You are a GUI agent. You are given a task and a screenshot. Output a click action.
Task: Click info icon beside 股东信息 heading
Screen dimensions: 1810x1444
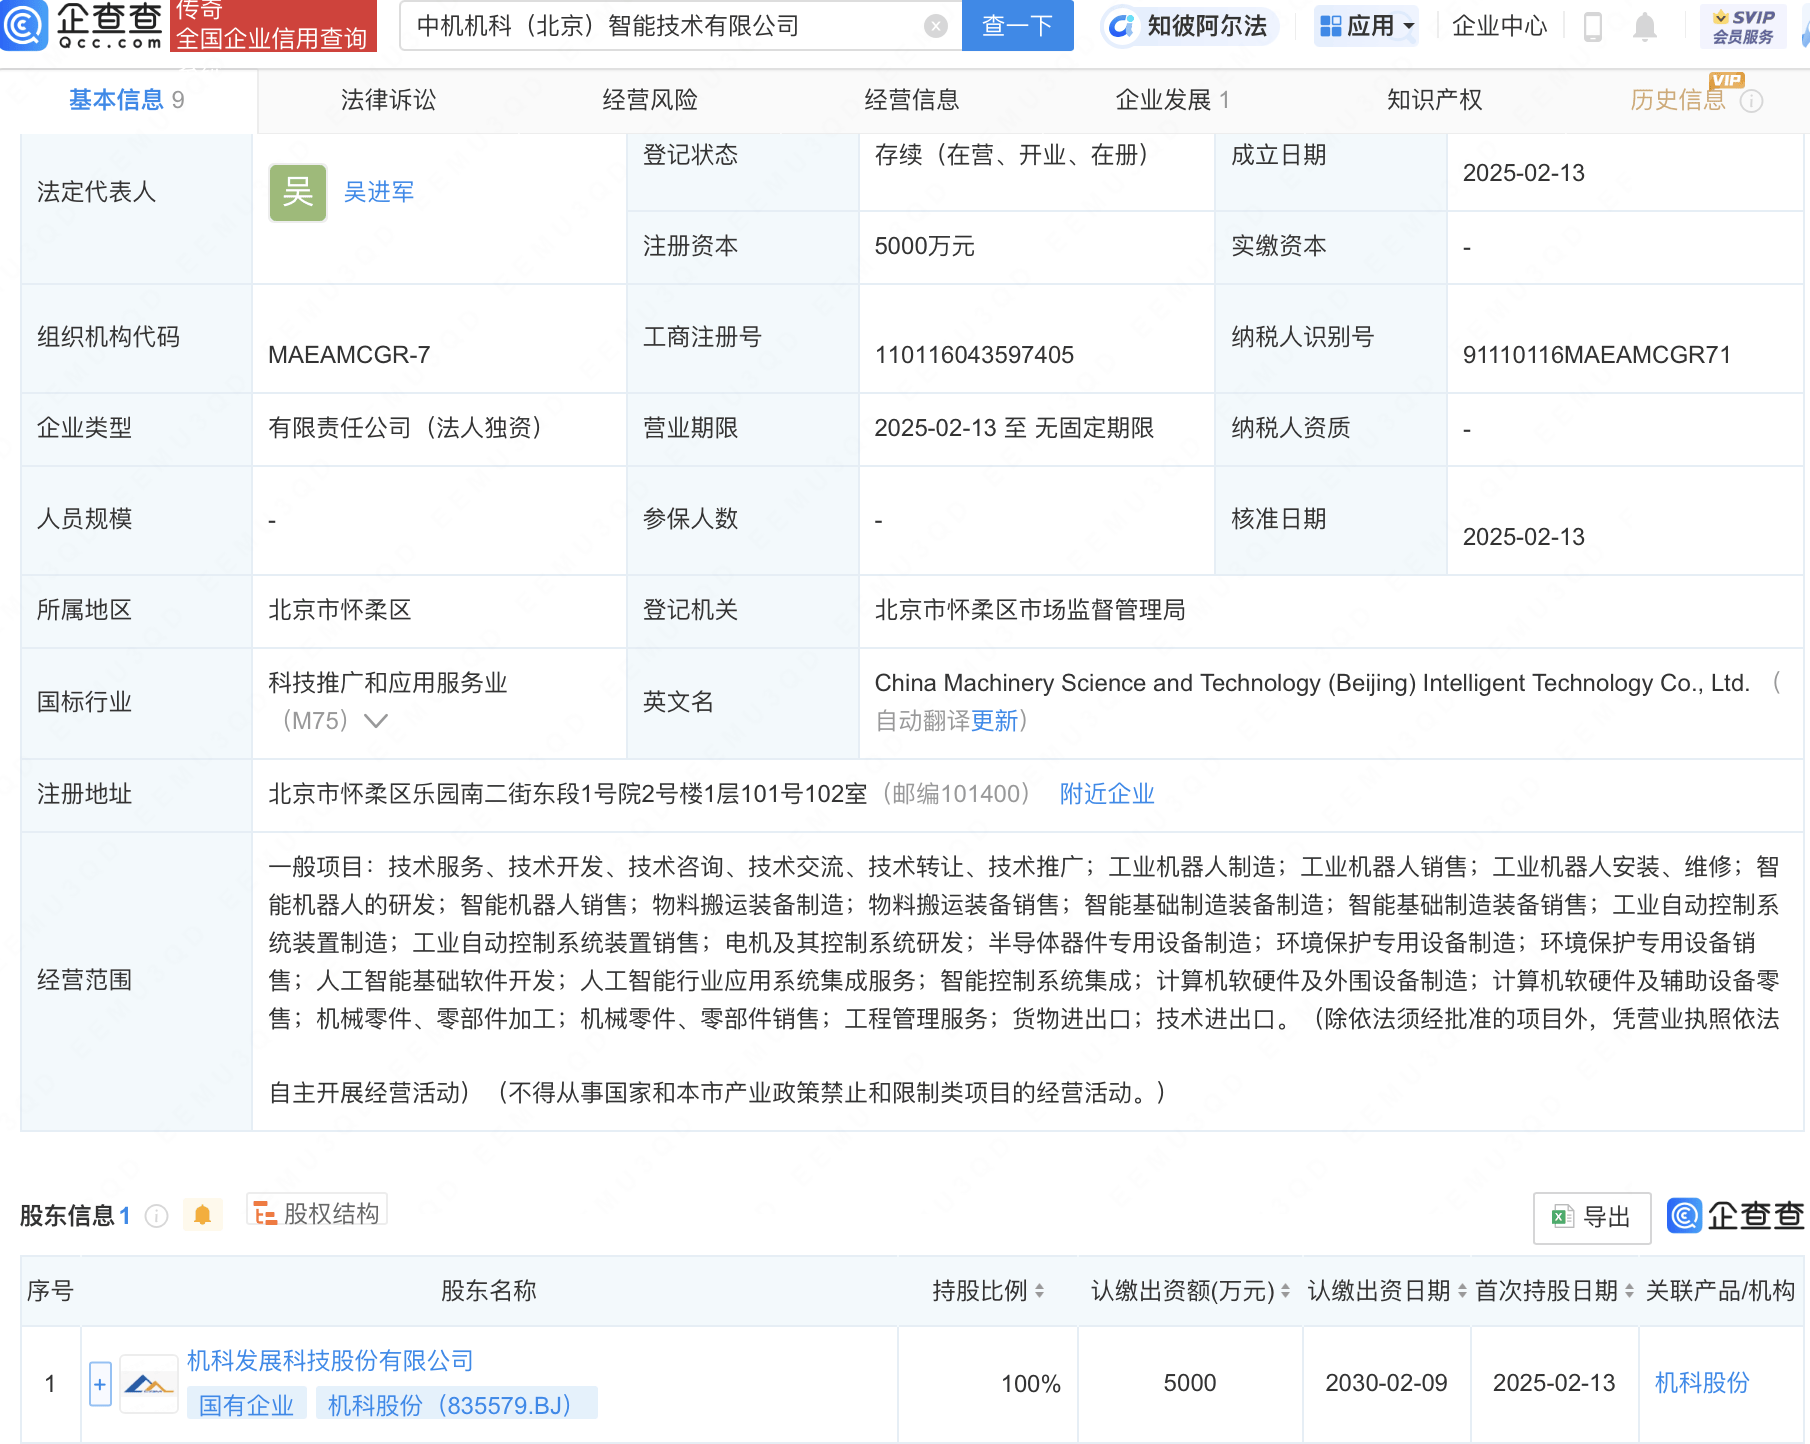point(156,1215)
